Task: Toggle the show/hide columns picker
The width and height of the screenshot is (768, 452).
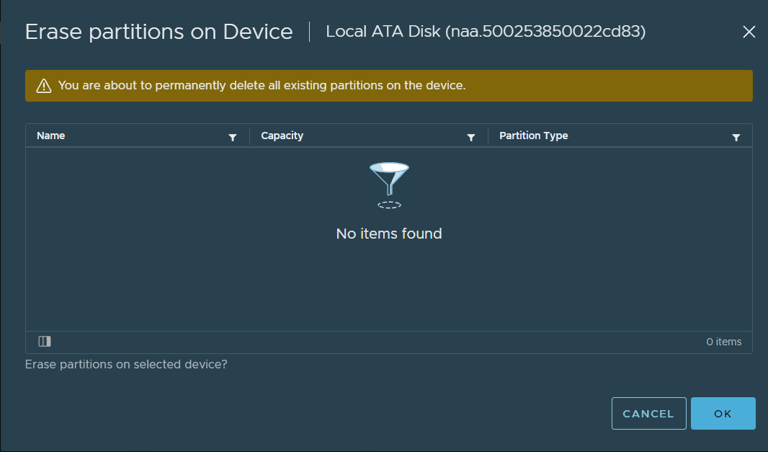Action: pyautogui.click(x=45, y=341)
